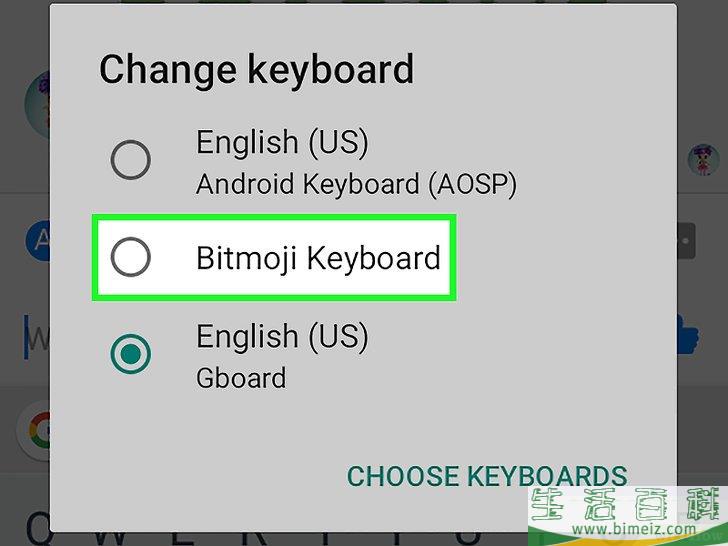Tap the blue thumbs-up like icon

point(688,334)
